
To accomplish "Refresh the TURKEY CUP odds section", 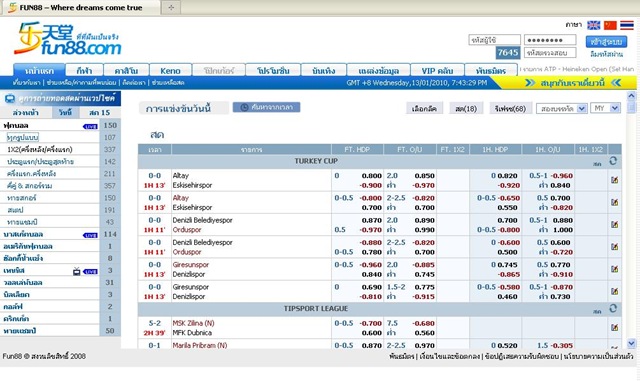I will click(613, 161).
